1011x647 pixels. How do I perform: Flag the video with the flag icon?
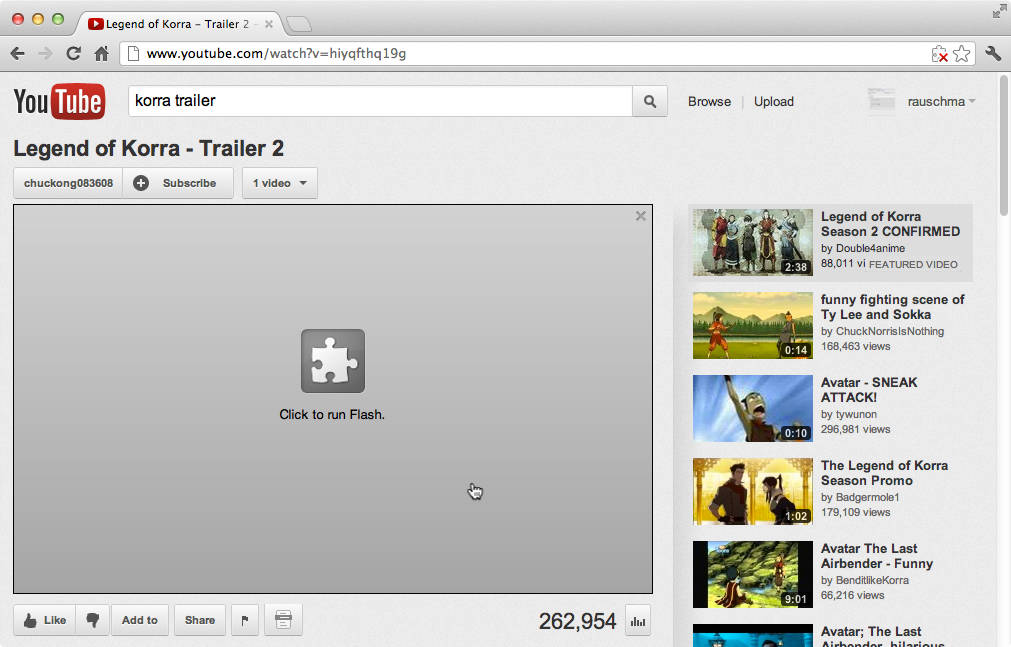[245, 620]
